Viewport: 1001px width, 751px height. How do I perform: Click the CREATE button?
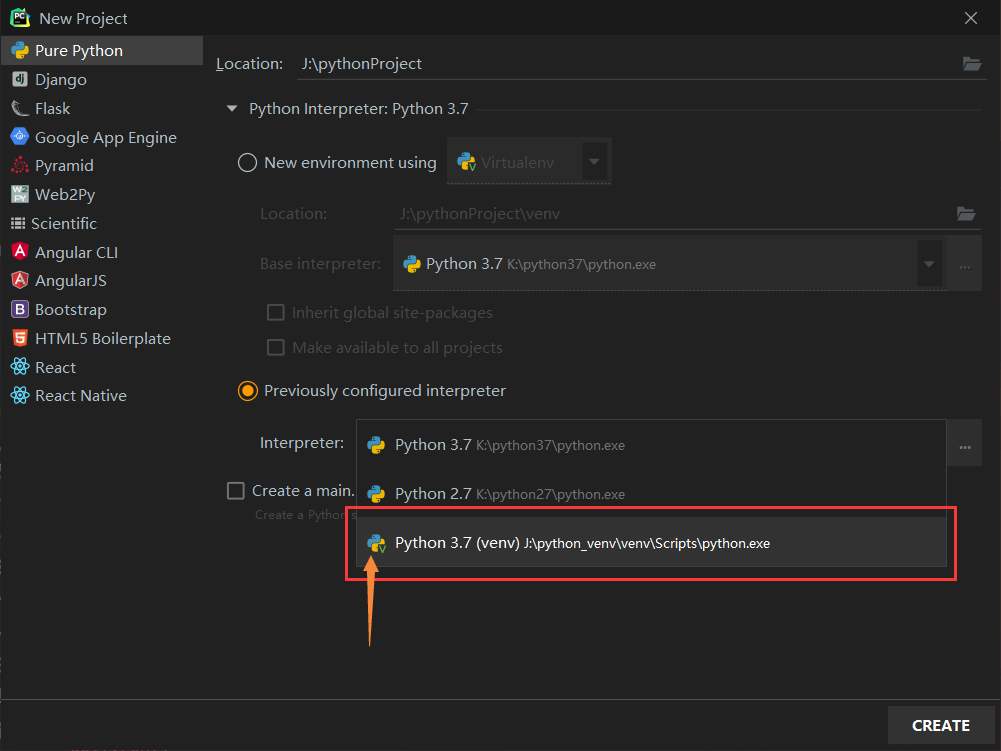tap(941, 725)
